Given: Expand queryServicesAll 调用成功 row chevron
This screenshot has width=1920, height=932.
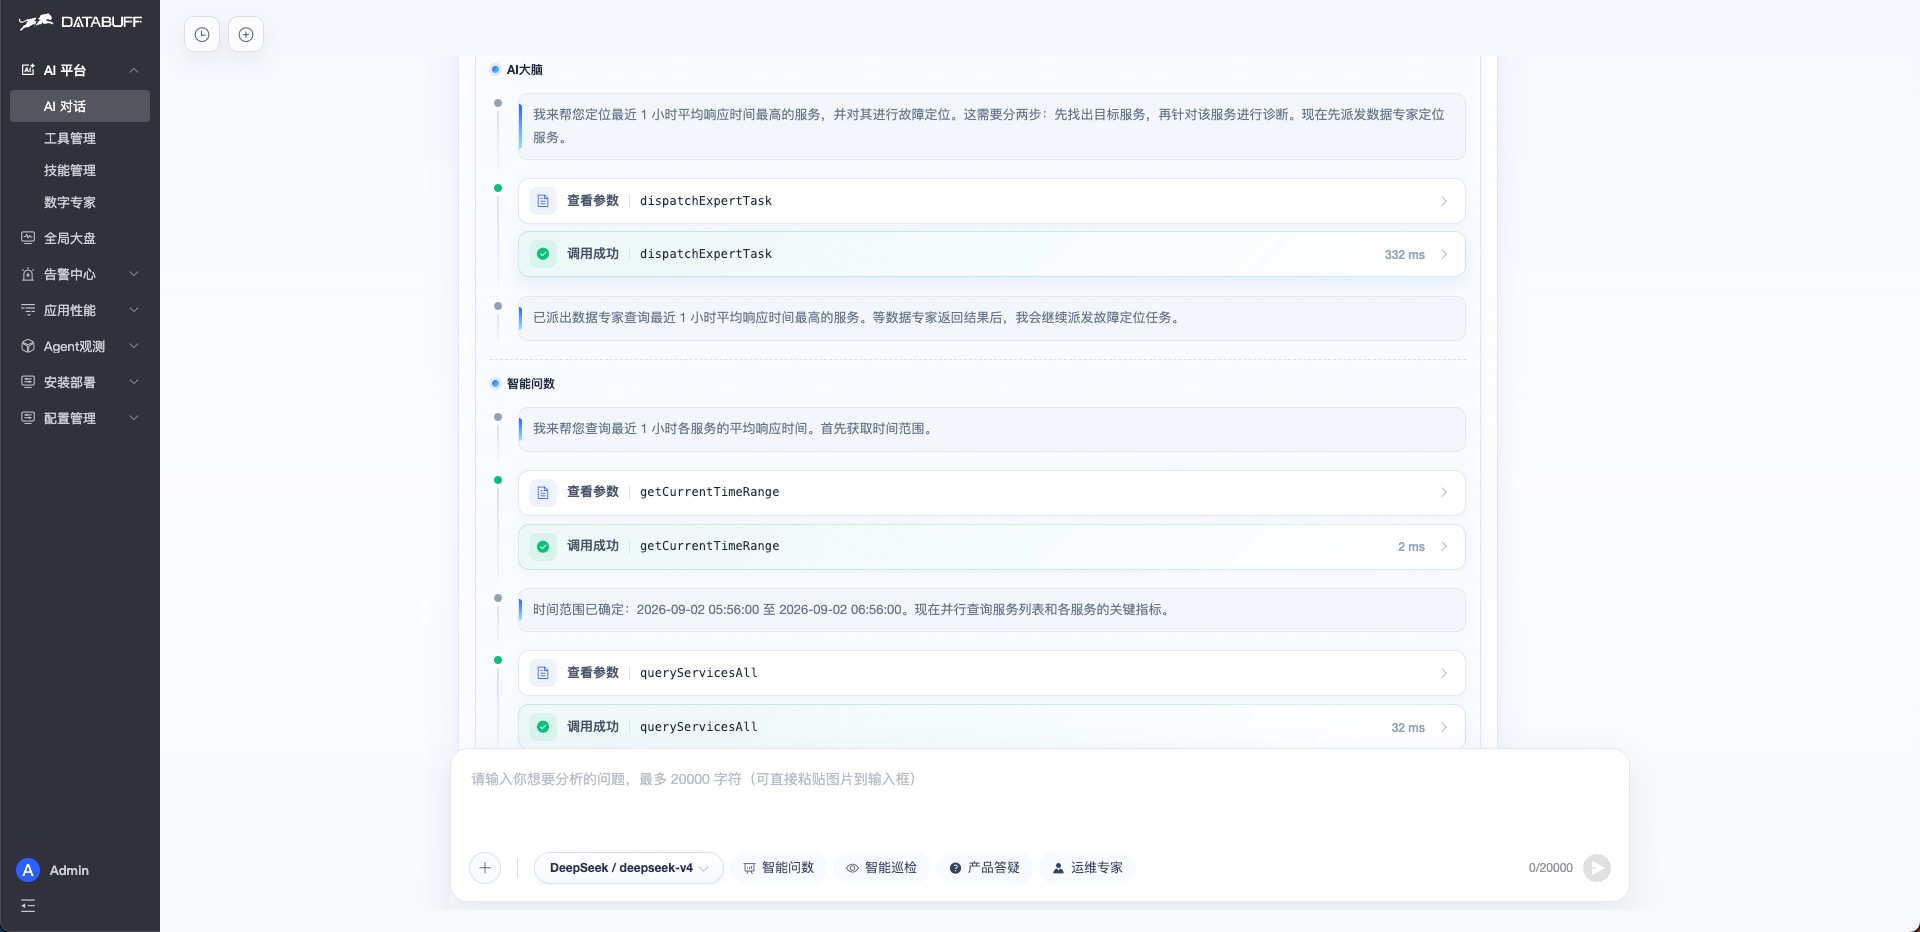Looking at the screenshot, I should (x=1444, y=727).
